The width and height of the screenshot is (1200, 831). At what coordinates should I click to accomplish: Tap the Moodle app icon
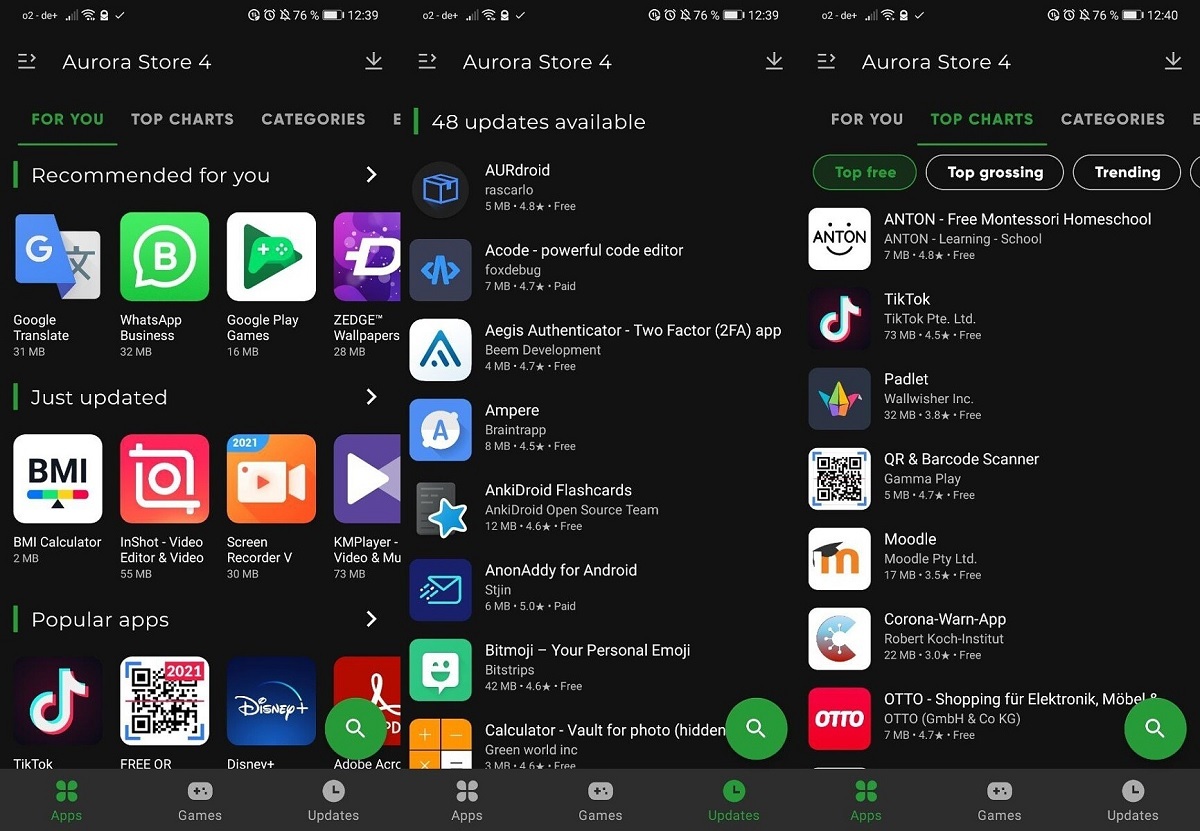coord(839,558)
